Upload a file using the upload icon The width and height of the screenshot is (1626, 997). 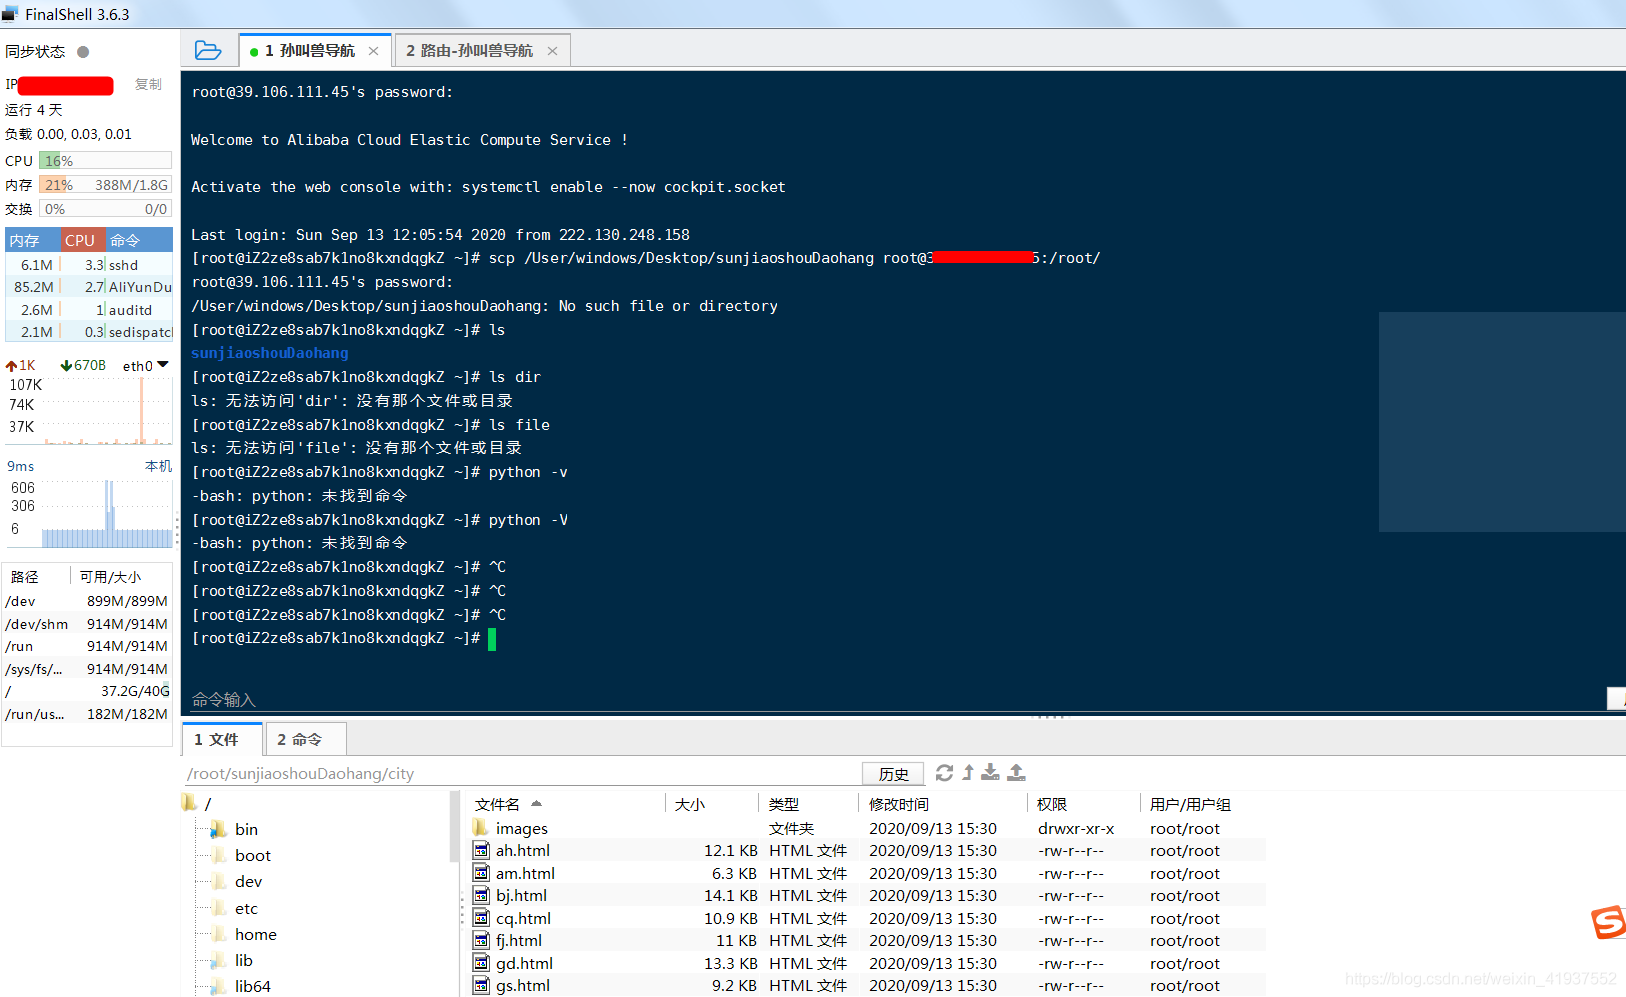[x=1016, y=772]
